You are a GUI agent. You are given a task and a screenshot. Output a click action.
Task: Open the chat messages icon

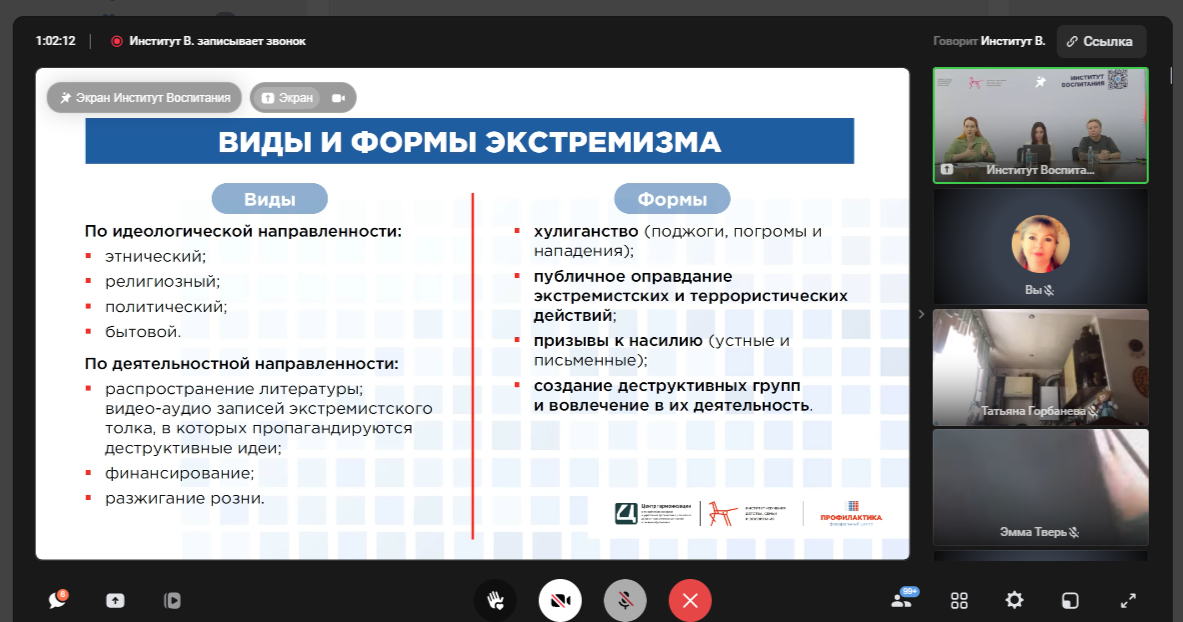click(x=58, y=600)
